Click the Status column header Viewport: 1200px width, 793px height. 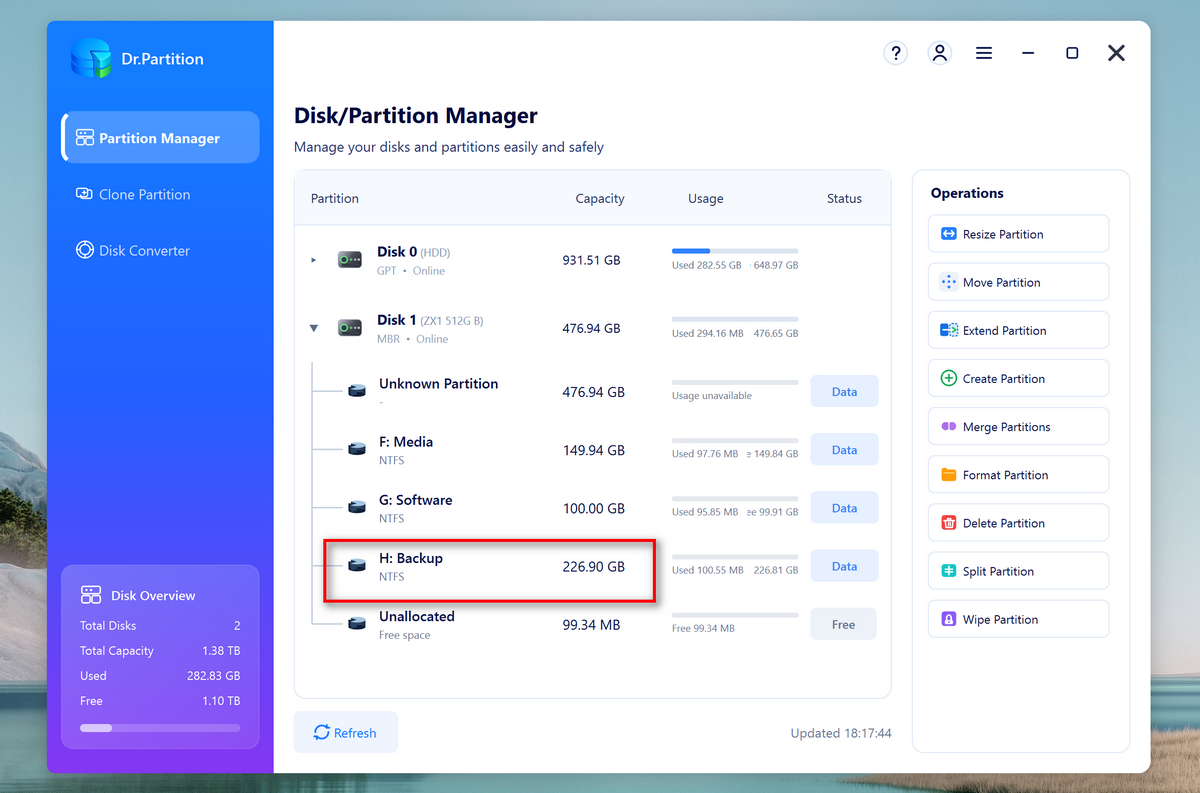[x=844, y=198]
